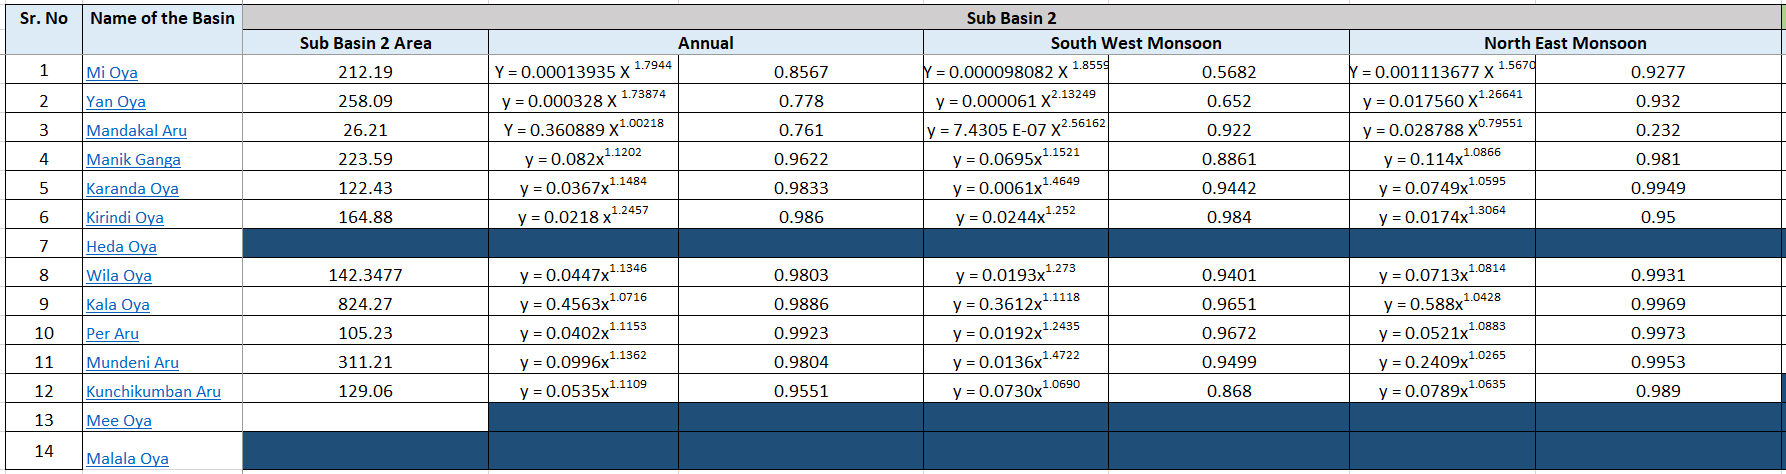Open the Mandakal Aru link
1786x474 pixels.
(x=136, y=131)
